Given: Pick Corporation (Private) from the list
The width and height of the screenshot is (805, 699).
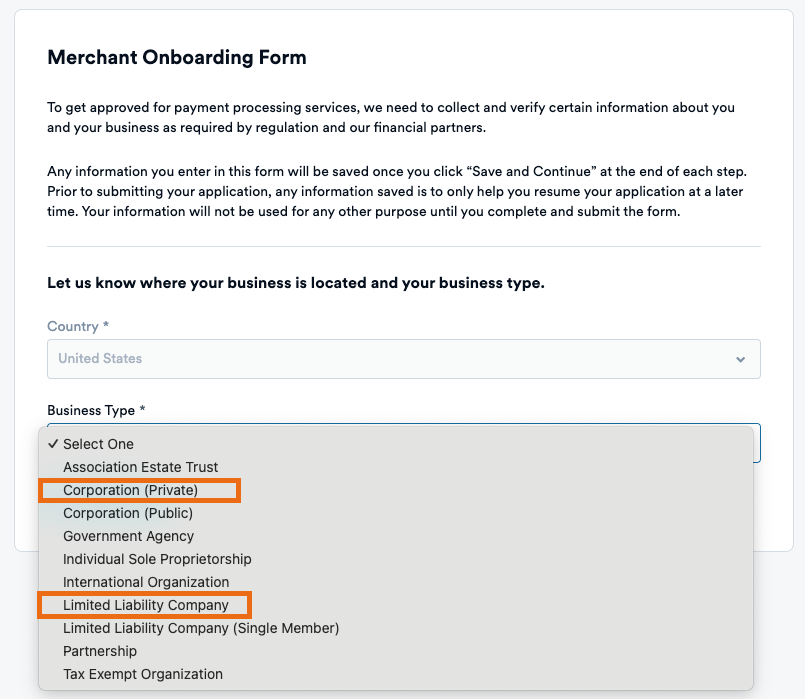Looking at the screenshot, I should click(x=131, y=490).
